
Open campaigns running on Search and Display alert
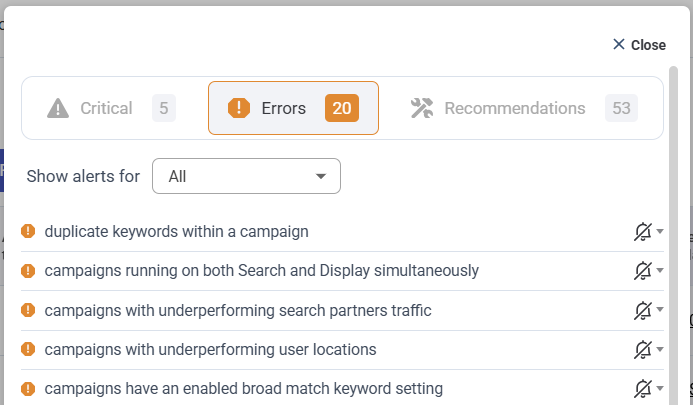pyautogui.click(x=261, y=271)
